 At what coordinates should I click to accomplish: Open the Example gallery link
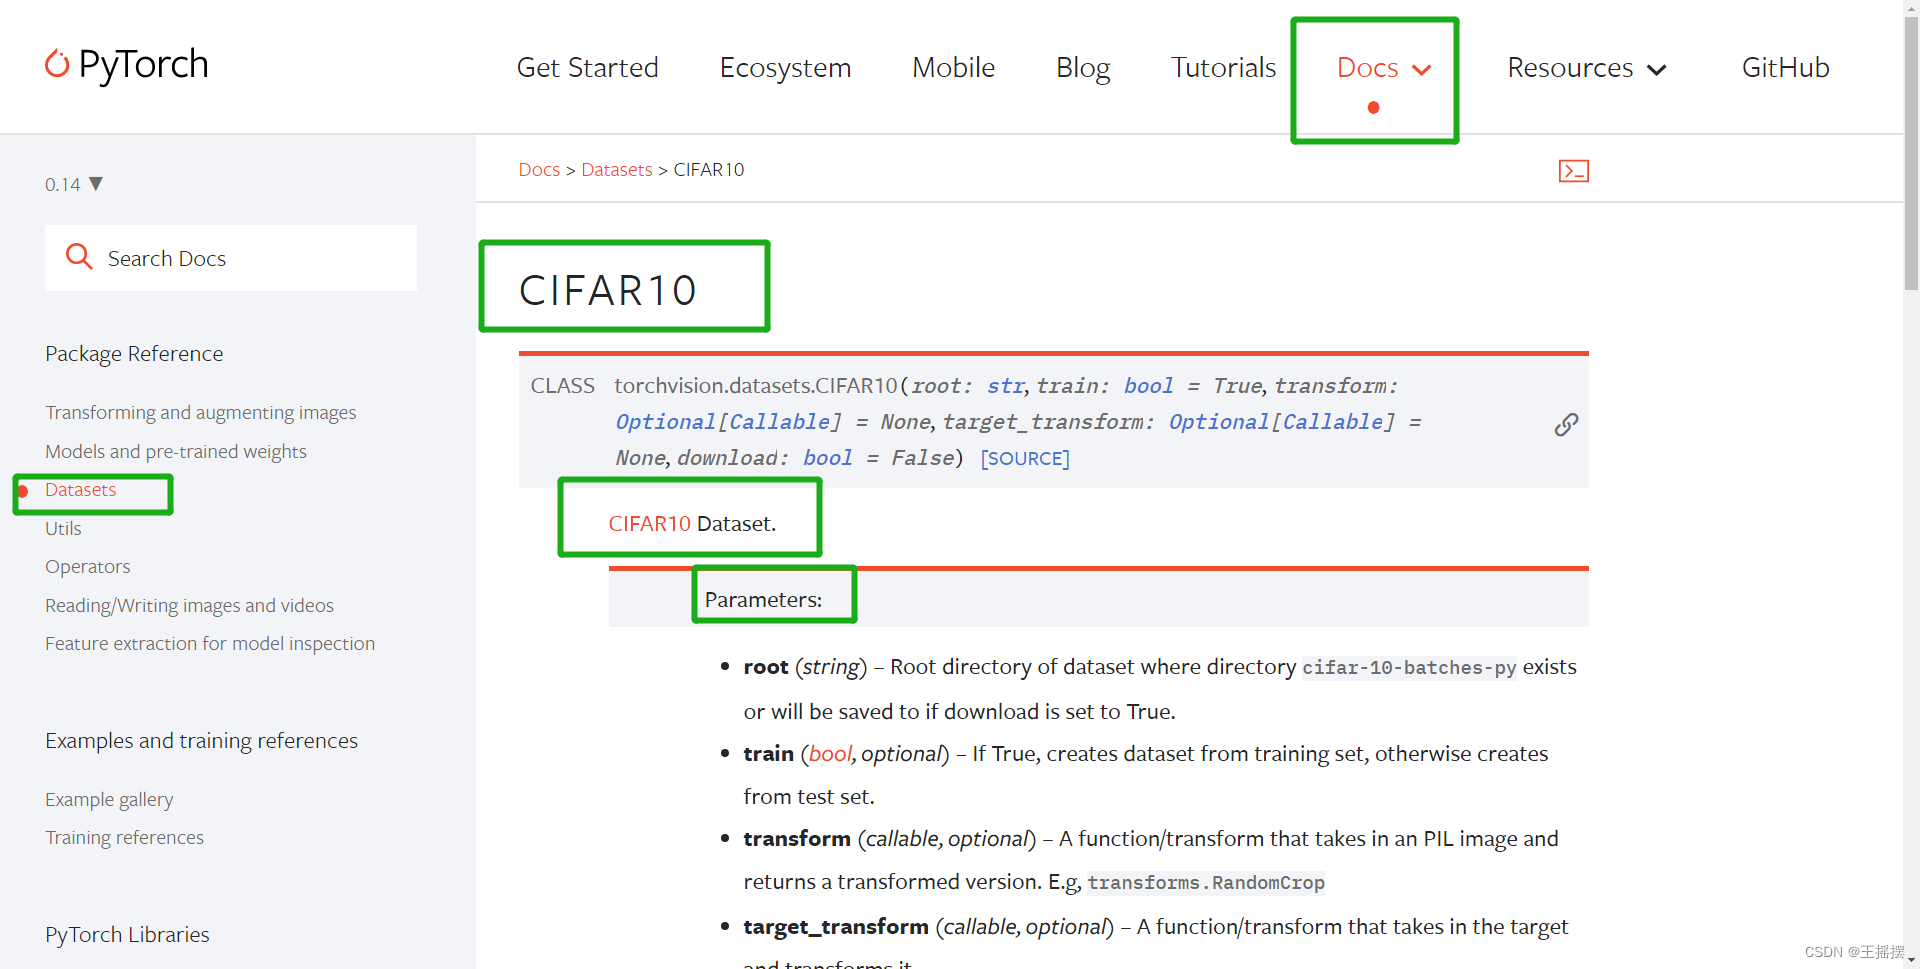[x=109, y=799]
